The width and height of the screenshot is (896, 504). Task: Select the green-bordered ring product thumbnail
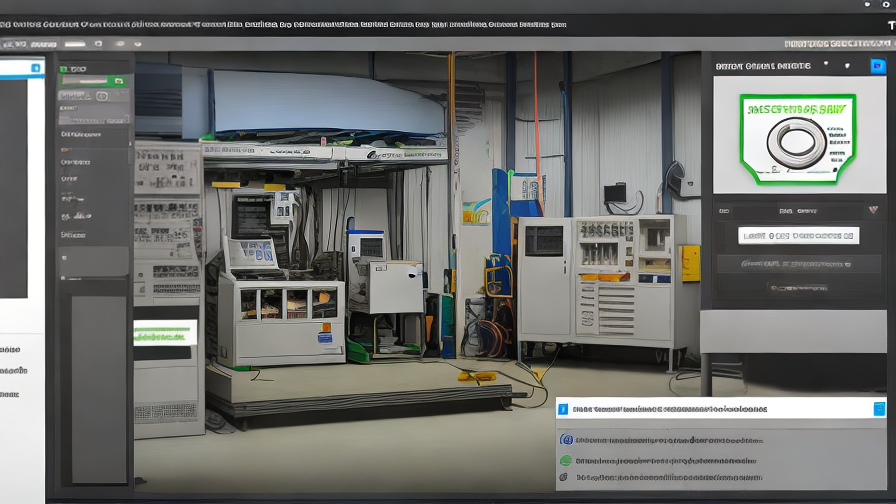click(x=798, y=139)
